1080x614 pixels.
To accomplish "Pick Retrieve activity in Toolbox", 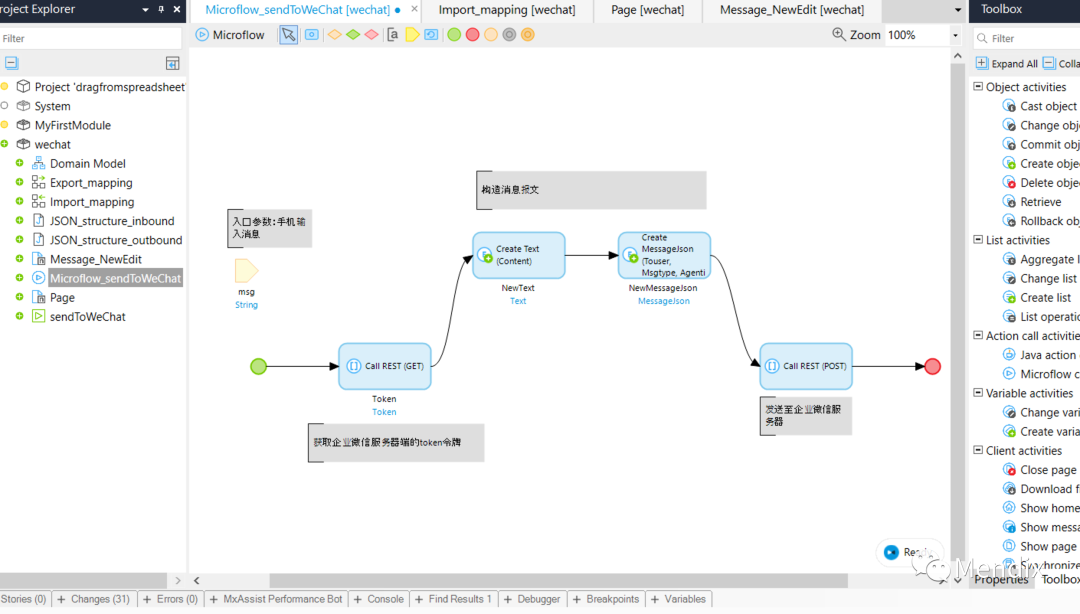I will (x=1032, y=202).
